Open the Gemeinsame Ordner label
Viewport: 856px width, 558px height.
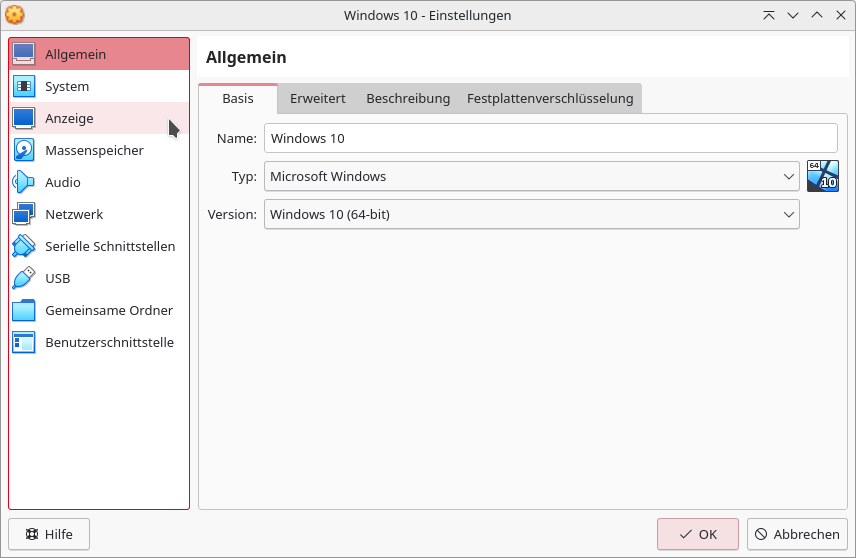pos(109,311)
